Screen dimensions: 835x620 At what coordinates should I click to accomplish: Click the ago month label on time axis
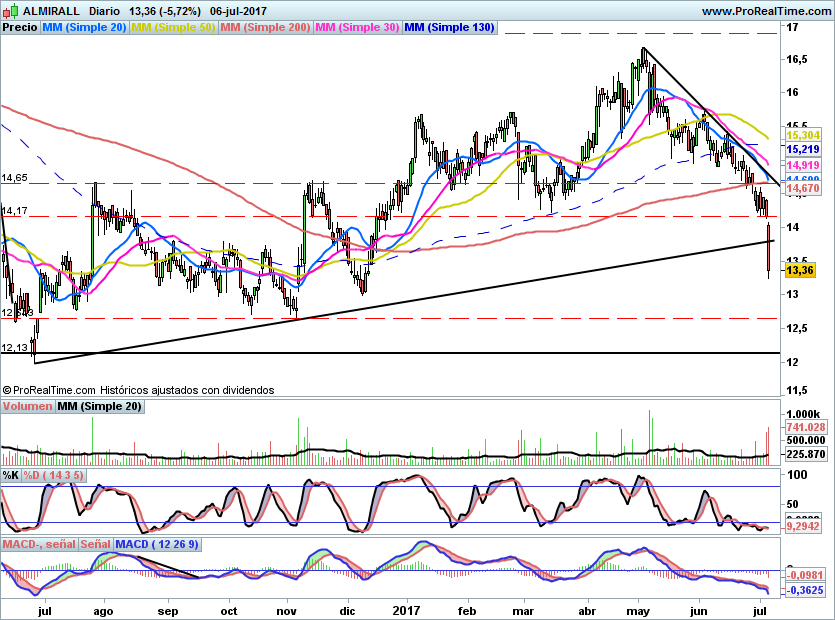click(103, 611)
